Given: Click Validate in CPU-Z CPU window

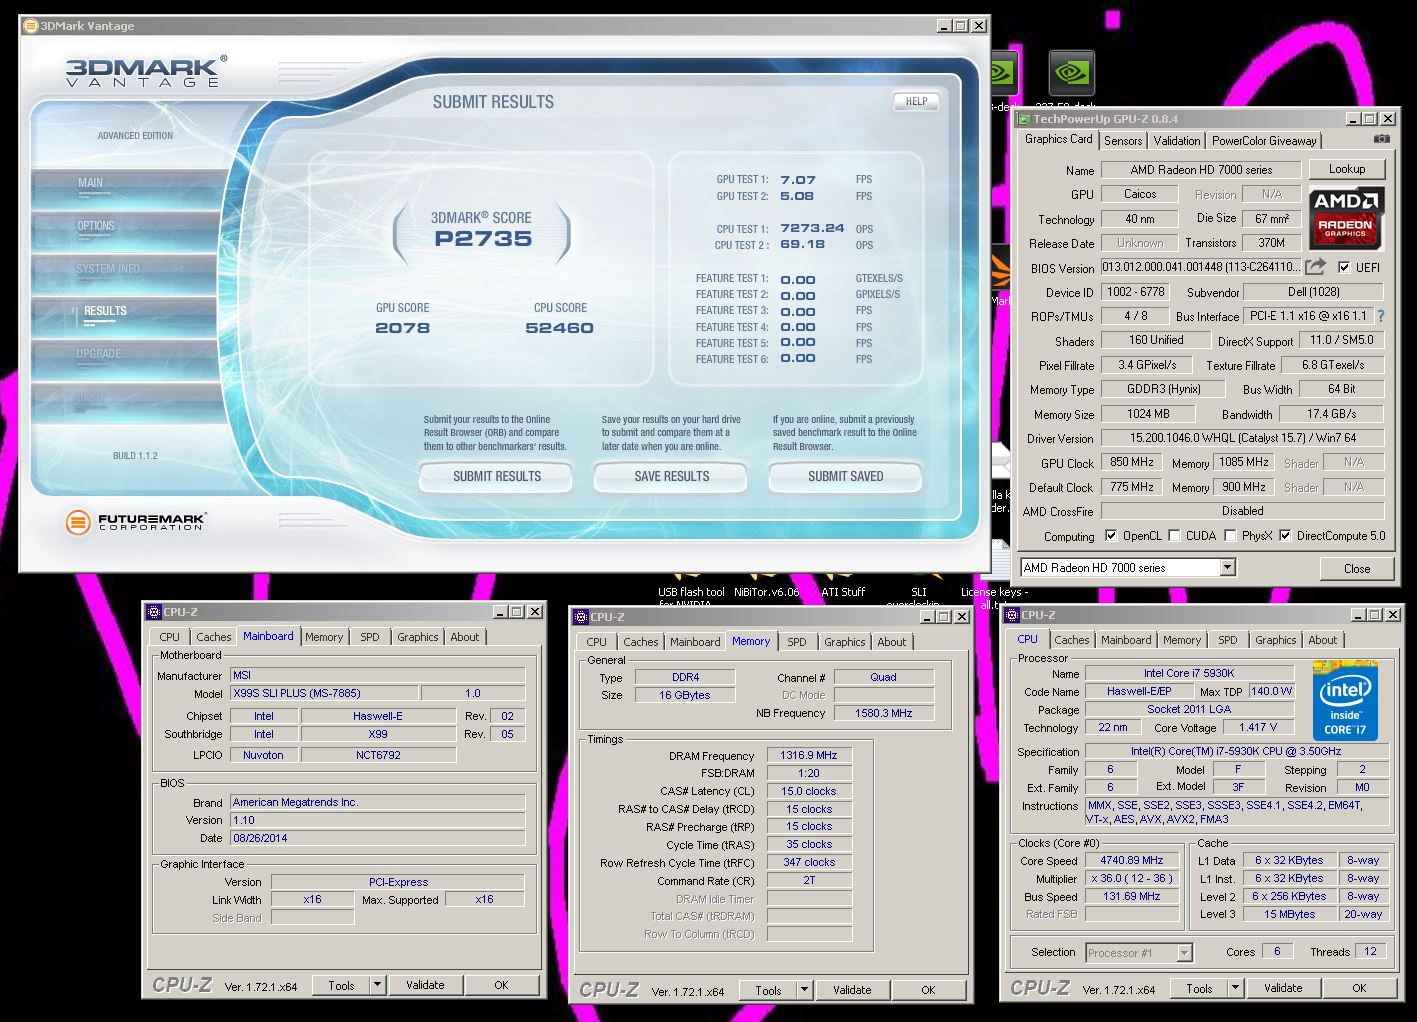Looking at the screenshot, I should click(1283, 988).
